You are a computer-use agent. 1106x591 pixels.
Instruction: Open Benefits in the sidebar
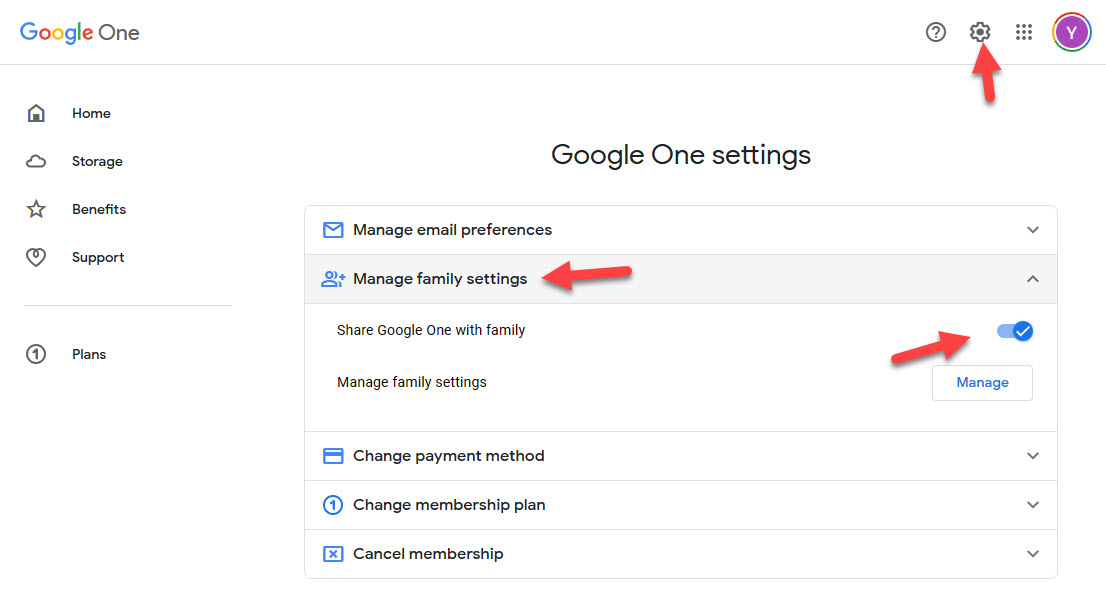(x=99, y=209)
